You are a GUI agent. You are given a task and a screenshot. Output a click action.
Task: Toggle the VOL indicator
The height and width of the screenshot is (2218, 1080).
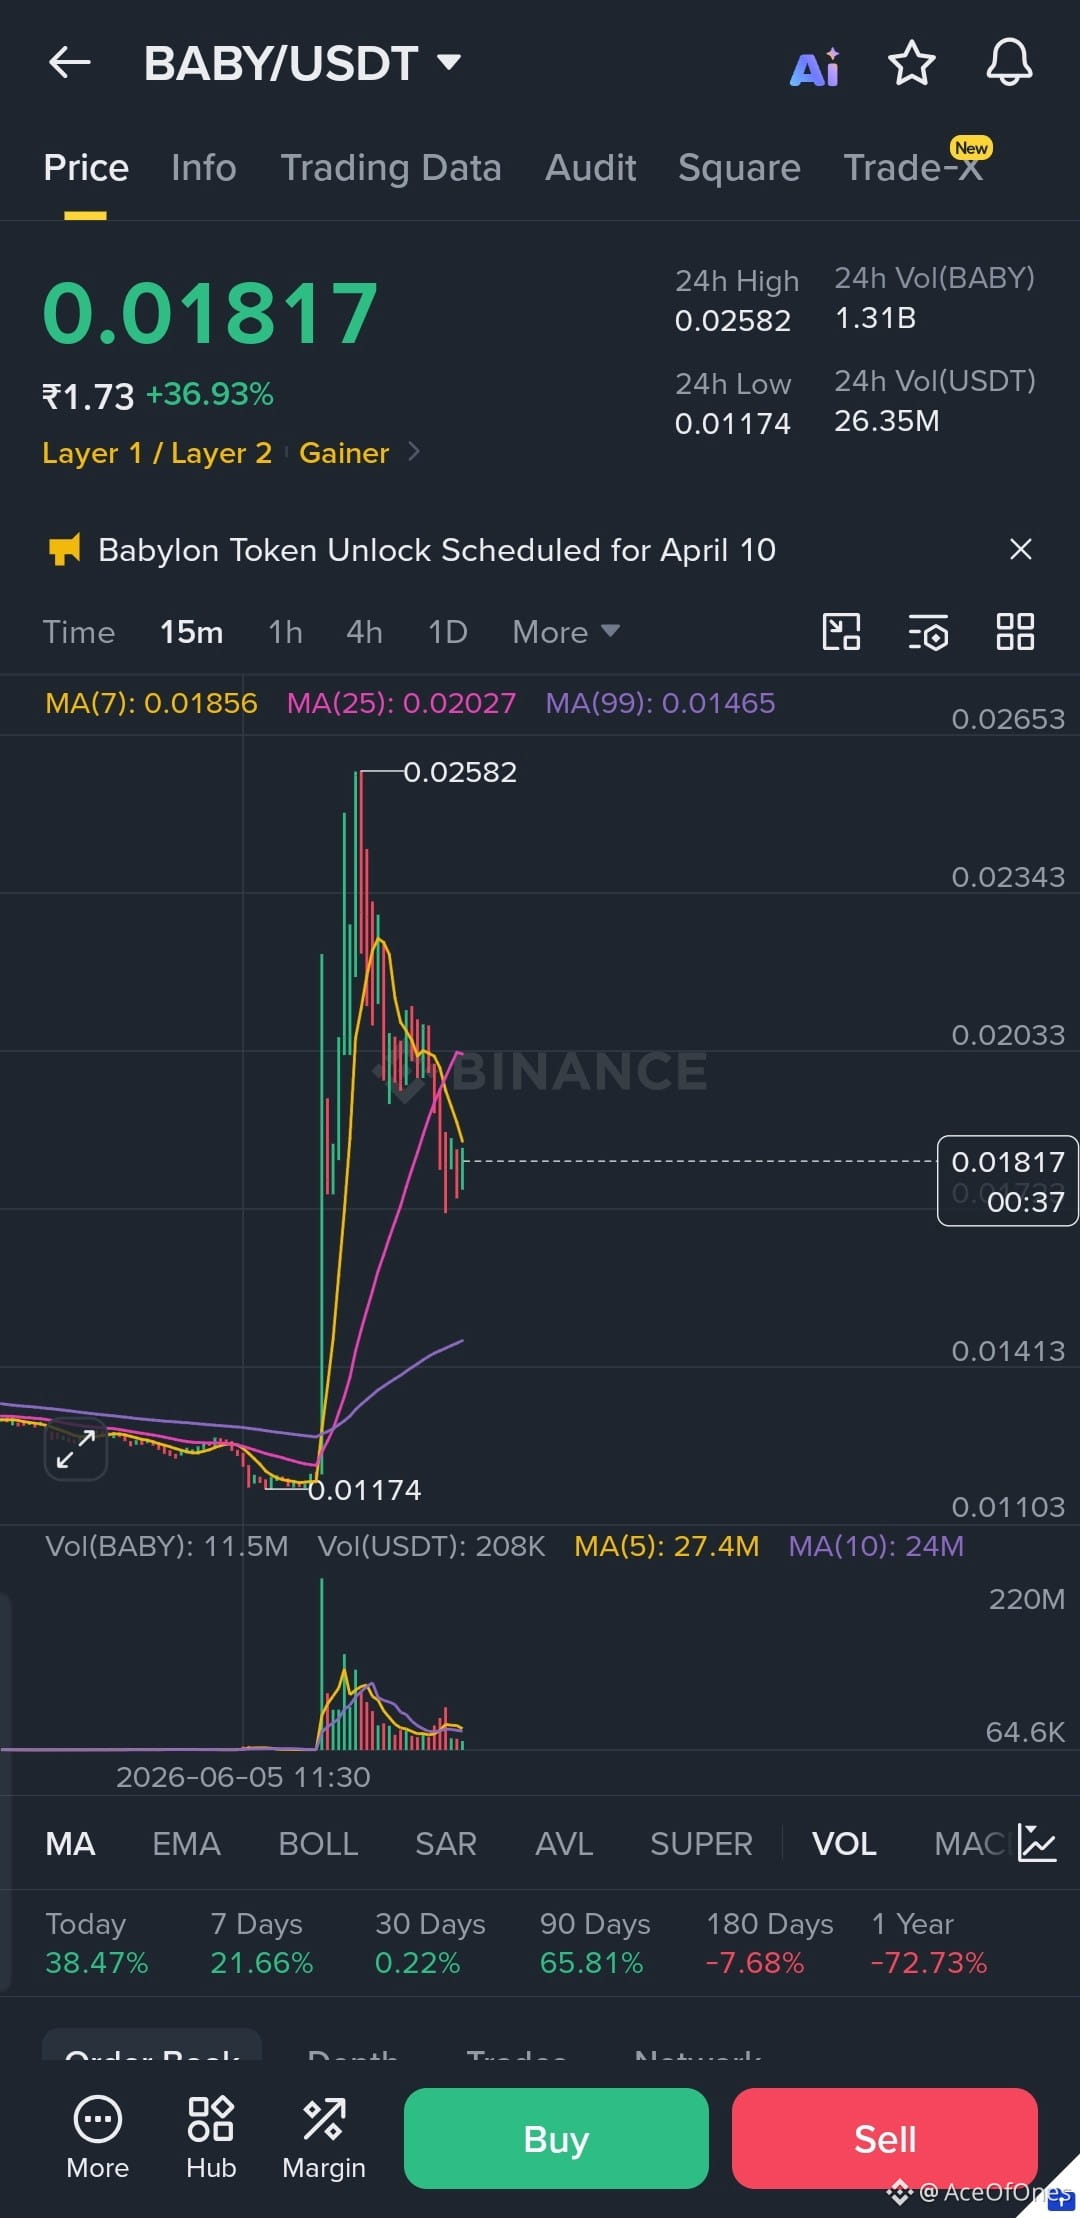(844, 1843)
